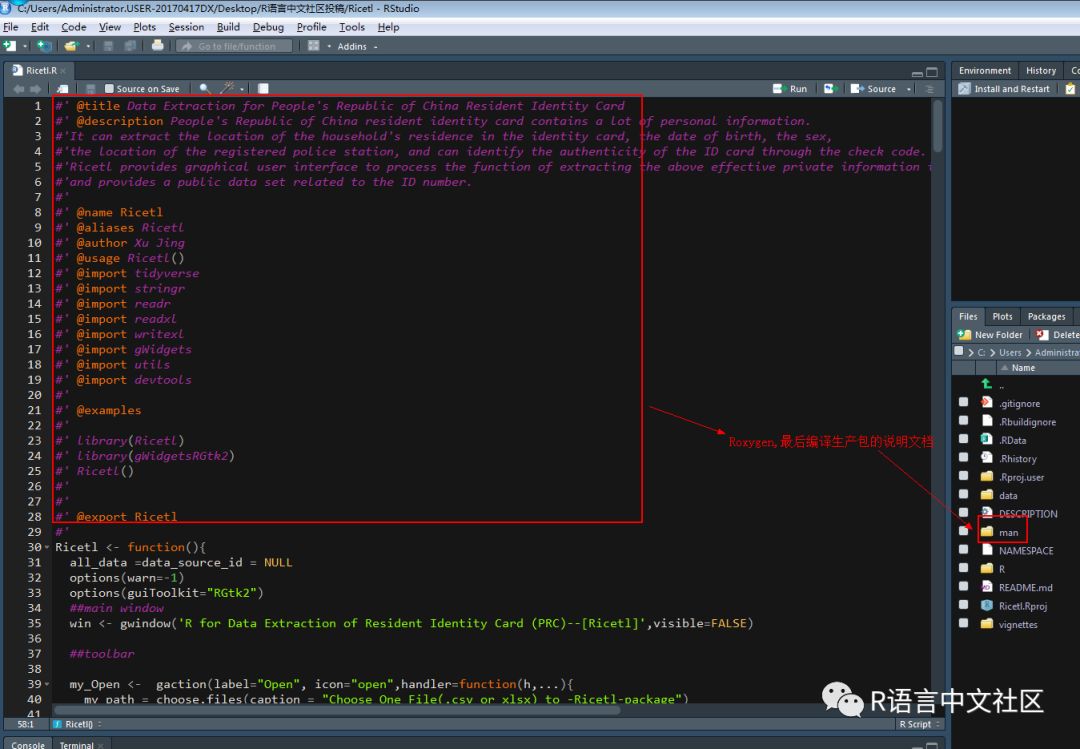Tick the checkbox beside the data folder
The width and height of the screenshot is (1080, 749).
point(963,495)
